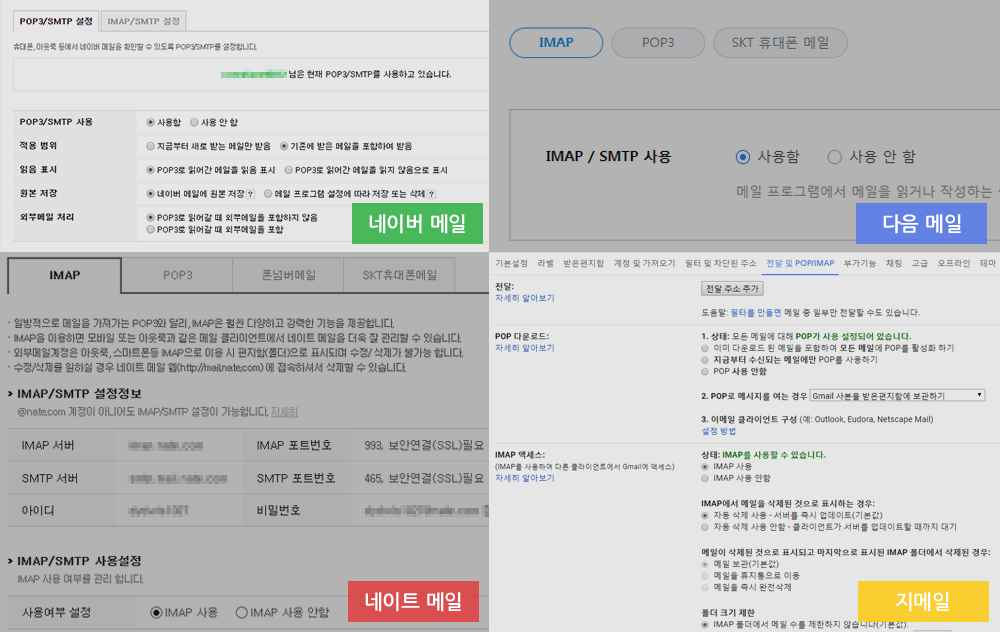
Task: Open Gmail 기본설정 settings tab
Action: point(511,263)
